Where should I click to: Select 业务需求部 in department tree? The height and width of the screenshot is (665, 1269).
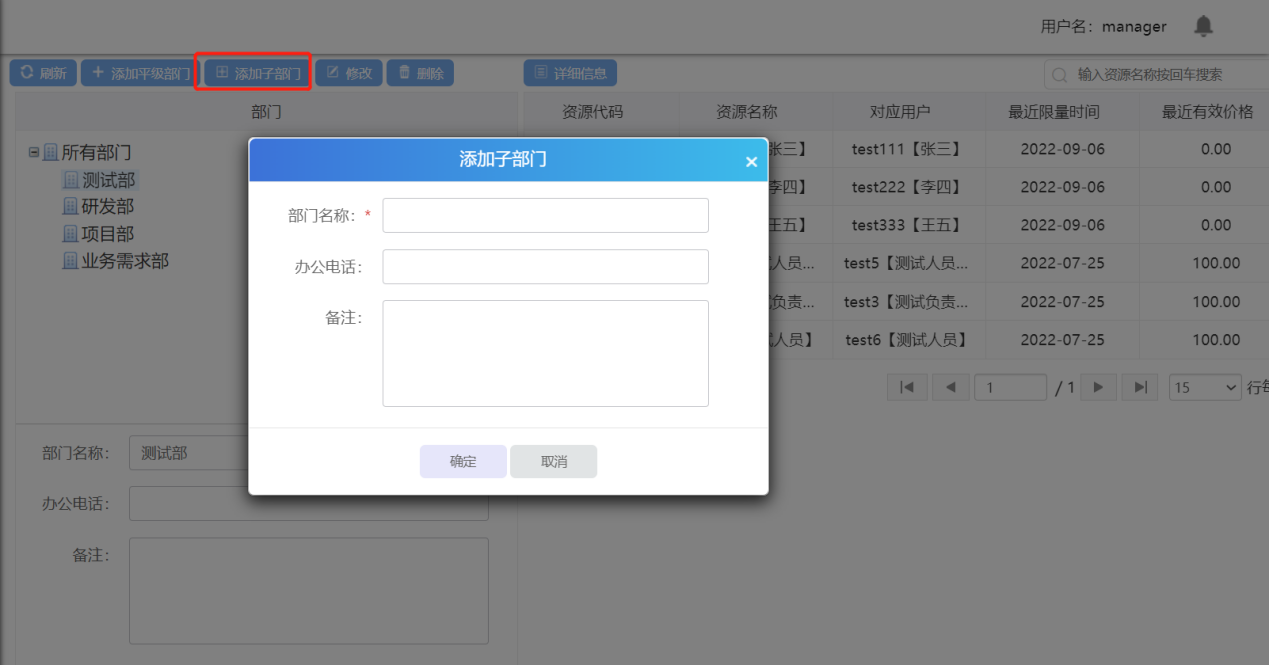pos(124,261)
